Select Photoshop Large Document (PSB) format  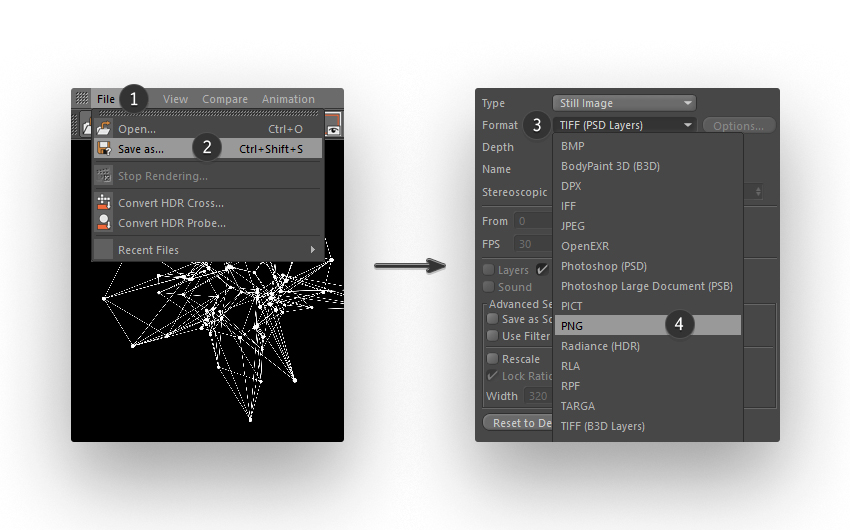click(648, 286)
